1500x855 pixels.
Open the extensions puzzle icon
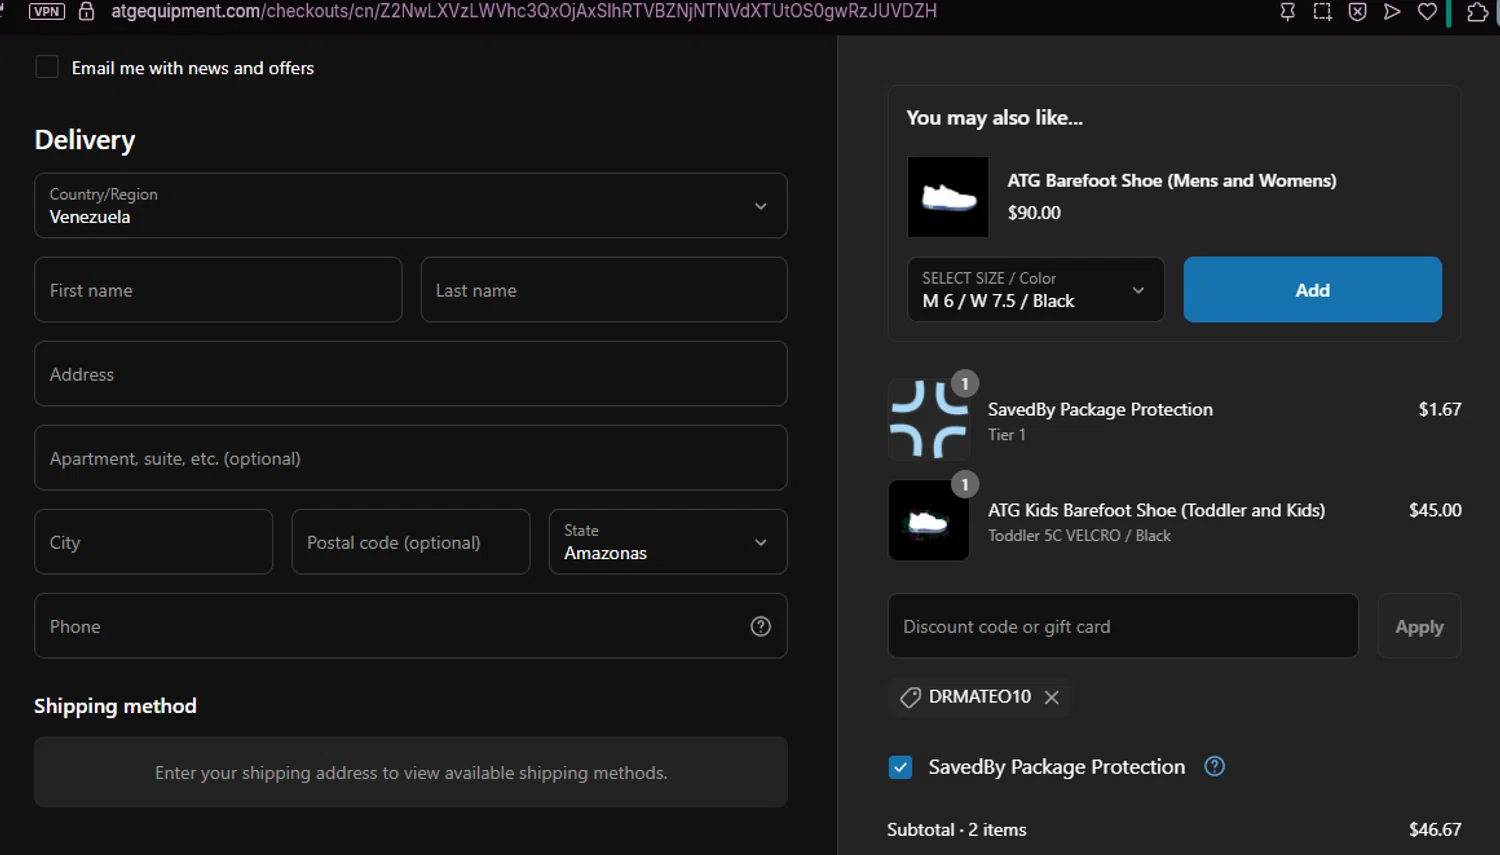point(1477,12)
